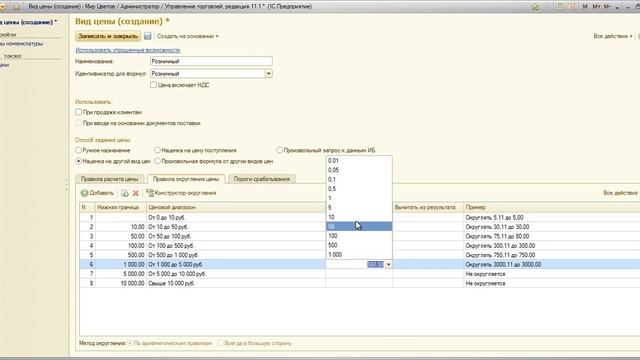Click the red X delete row icon

click(136, 193)
